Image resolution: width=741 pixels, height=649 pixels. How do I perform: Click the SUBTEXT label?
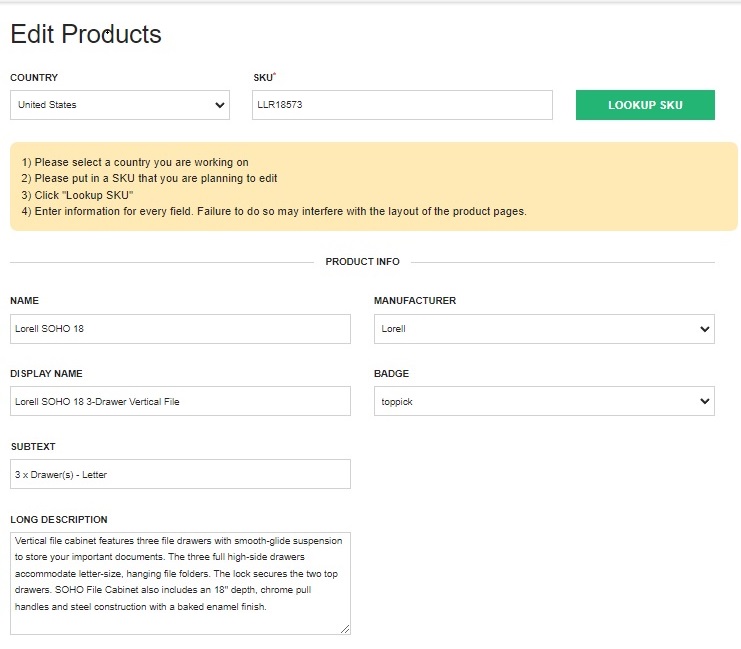click(x=32, y=447)
